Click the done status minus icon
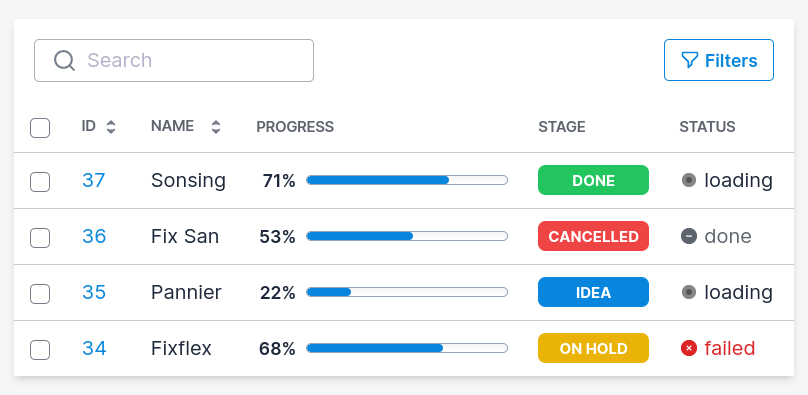Screen dimensions: 808x395 click(x=689, y=236)
